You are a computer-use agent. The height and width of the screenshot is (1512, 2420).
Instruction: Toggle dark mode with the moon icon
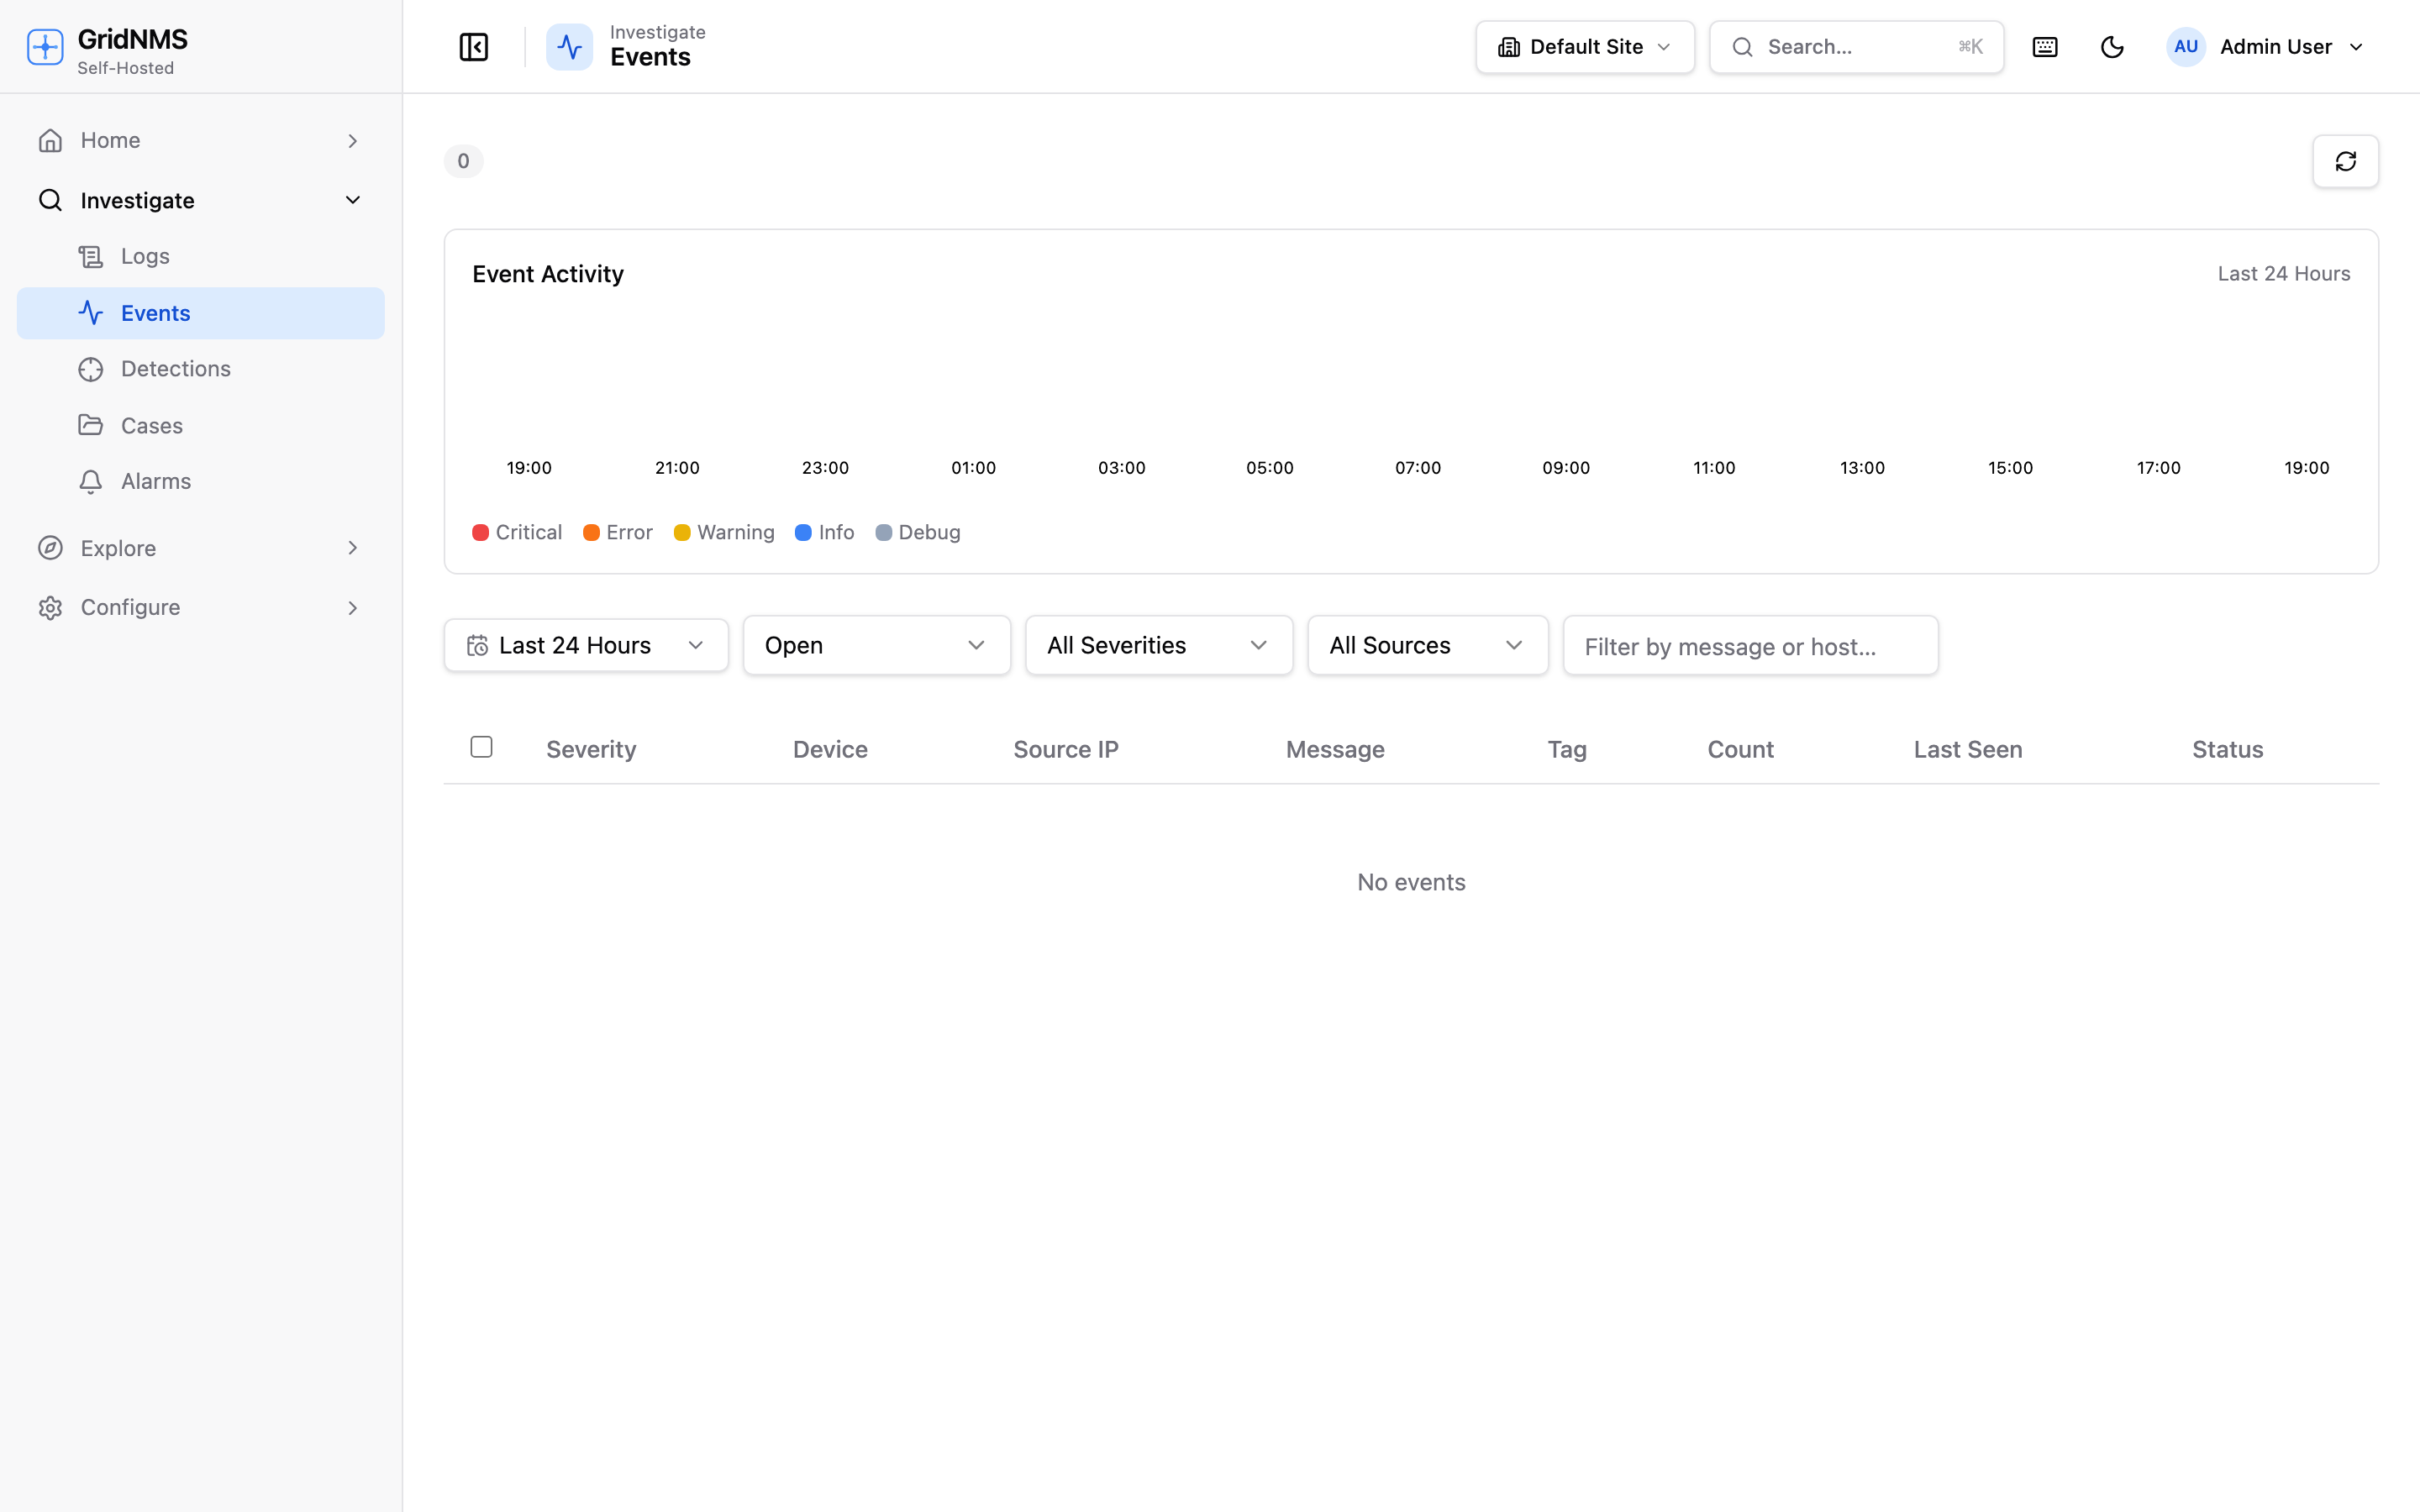(2112, 47)
